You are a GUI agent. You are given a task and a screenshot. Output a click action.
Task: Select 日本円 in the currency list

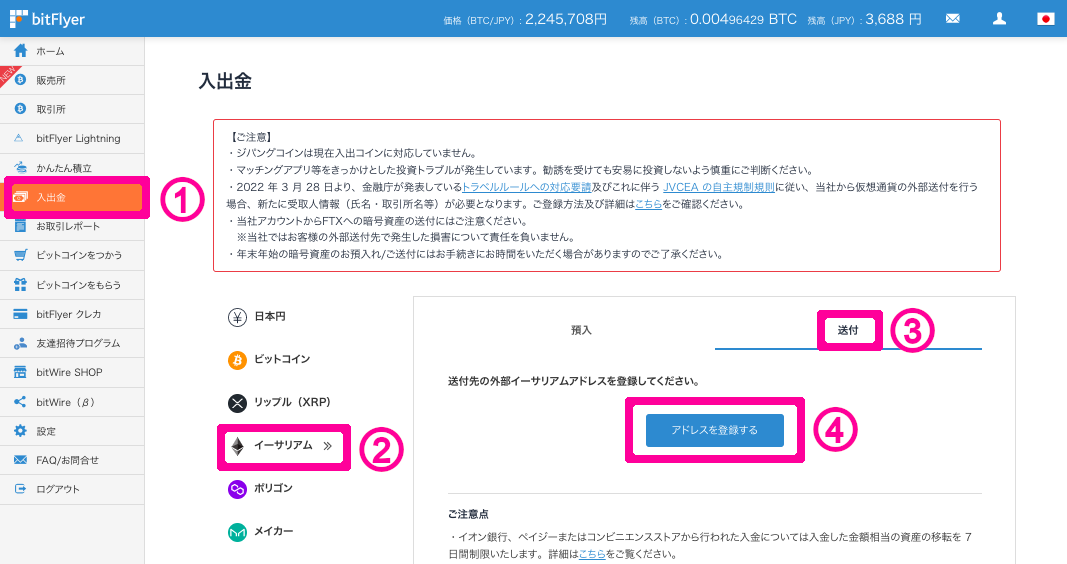269,316
